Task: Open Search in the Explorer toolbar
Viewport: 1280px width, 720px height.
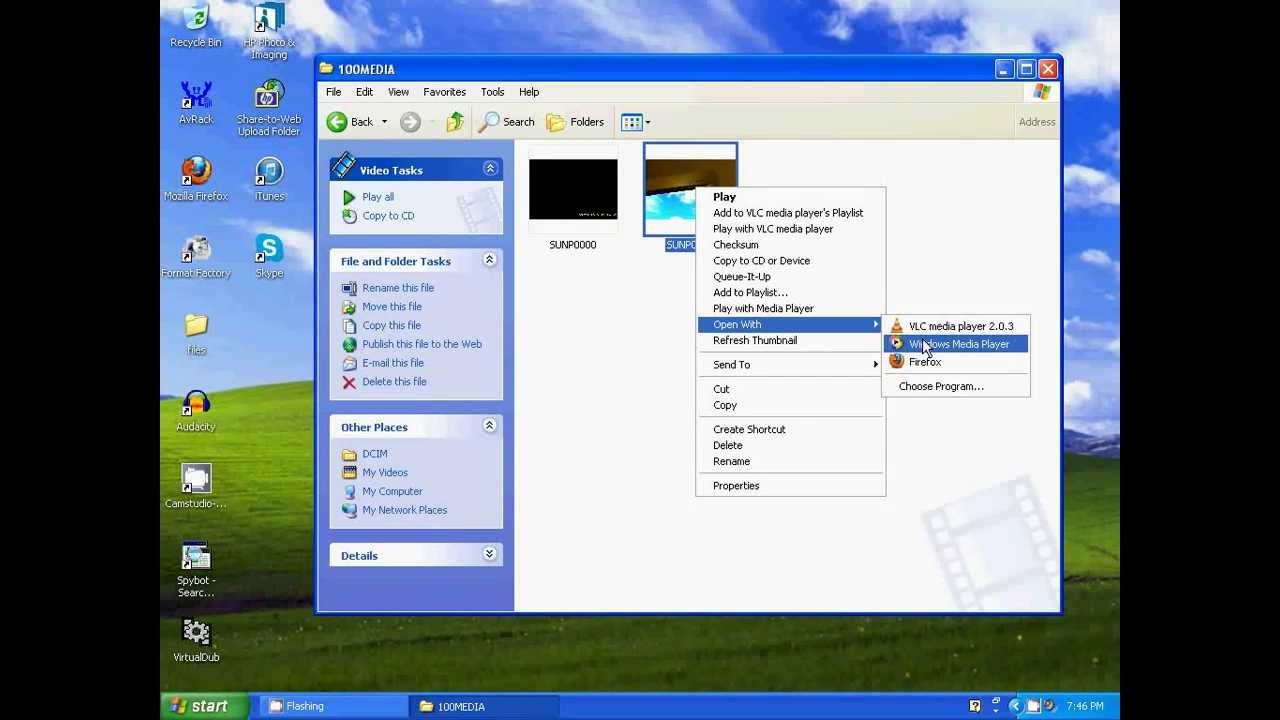Action: pos(507,122)
